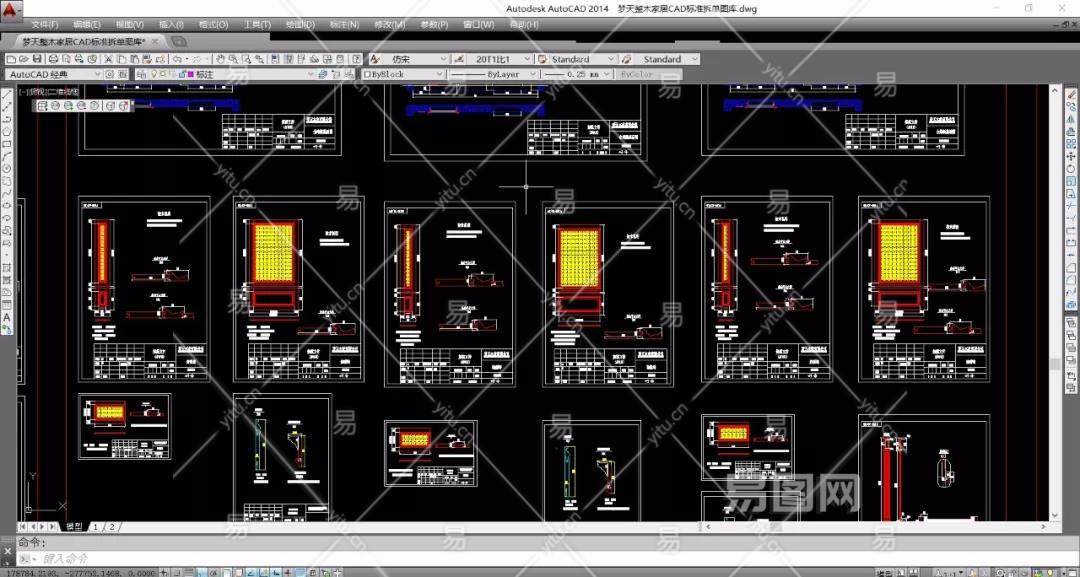Open the 工具(T) menu
This screenshot has height=577, width=1080.
pos(257,25)
